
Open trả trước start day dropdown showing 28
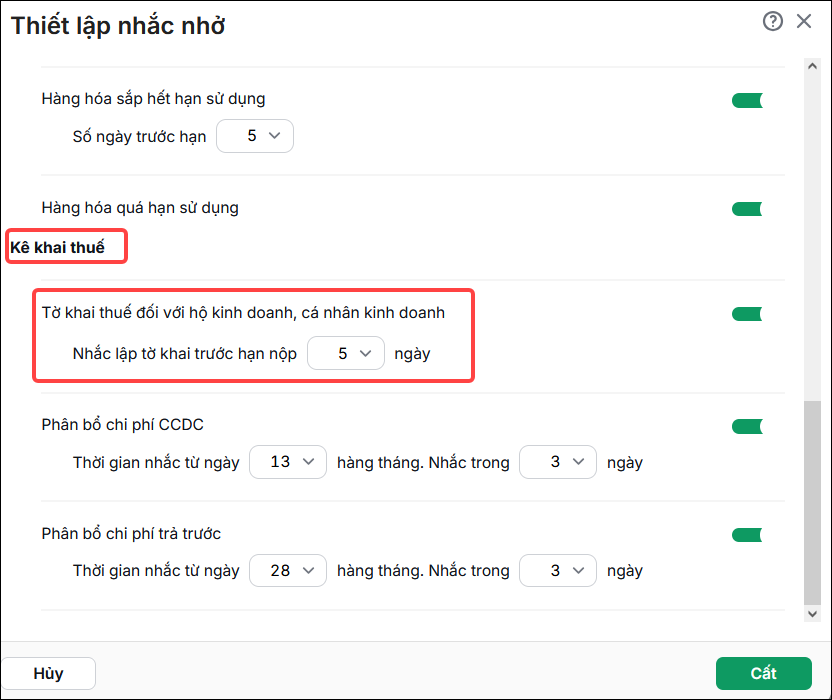[x=288, y=571]
